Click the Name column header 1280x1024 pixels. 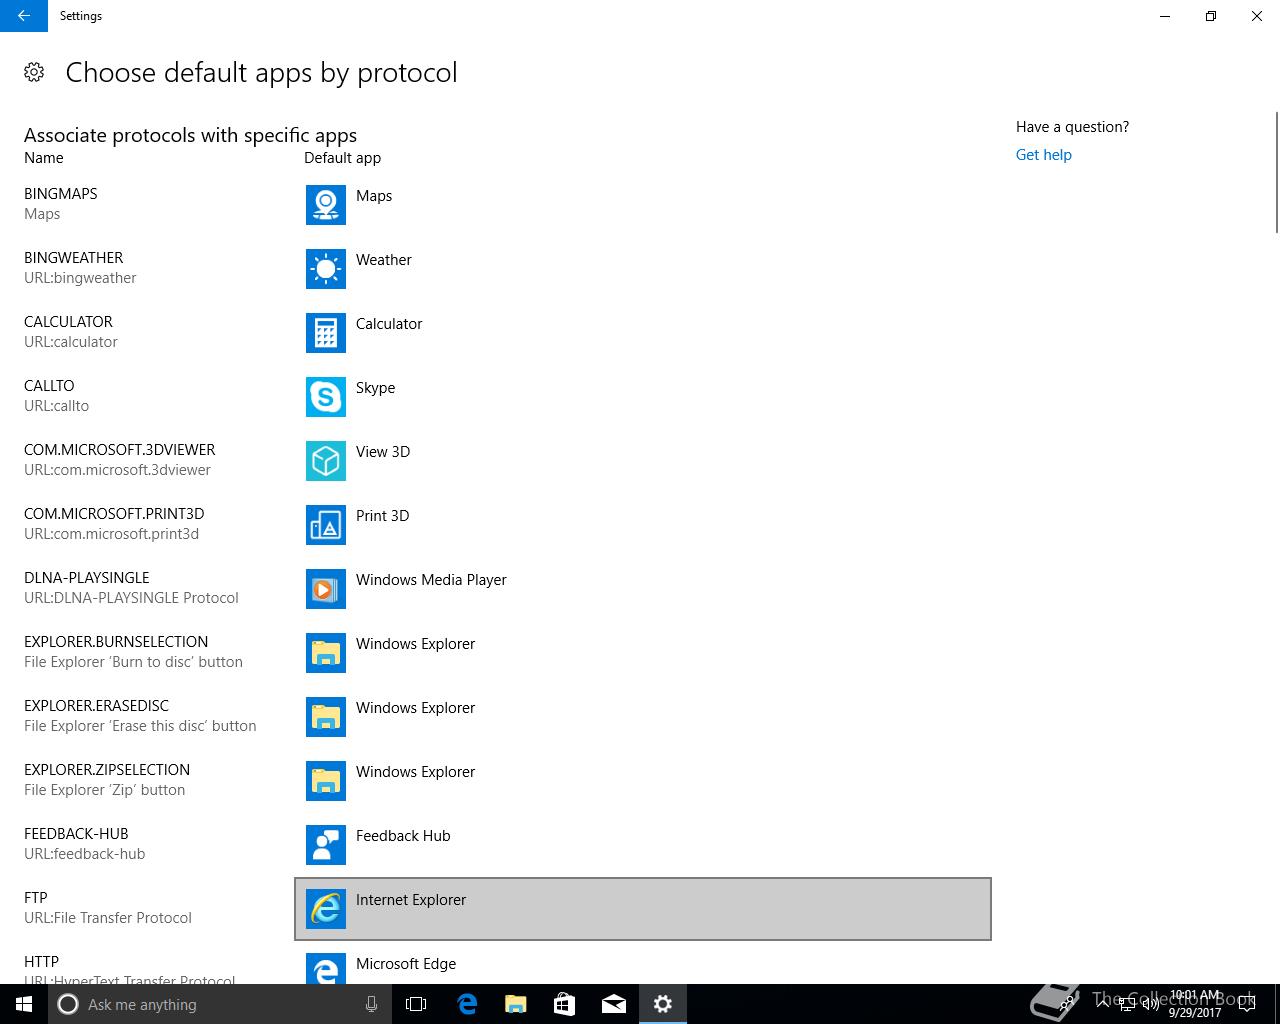44,158
